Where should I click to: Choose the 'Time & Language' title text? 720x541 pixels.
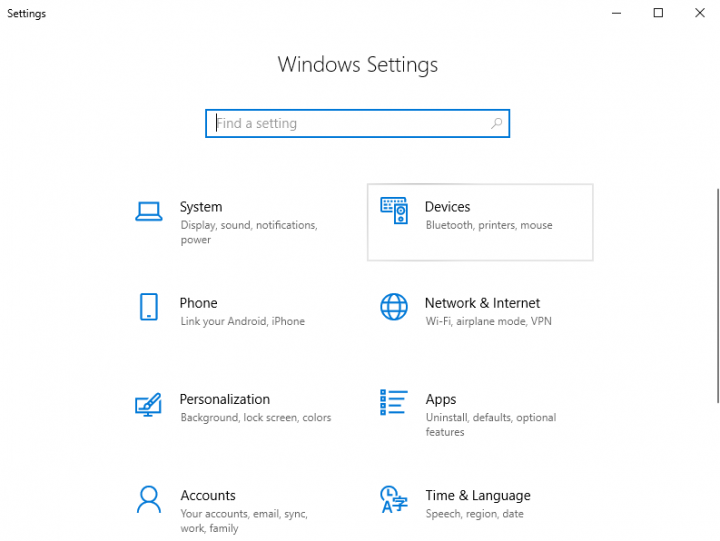pos(478,495)
